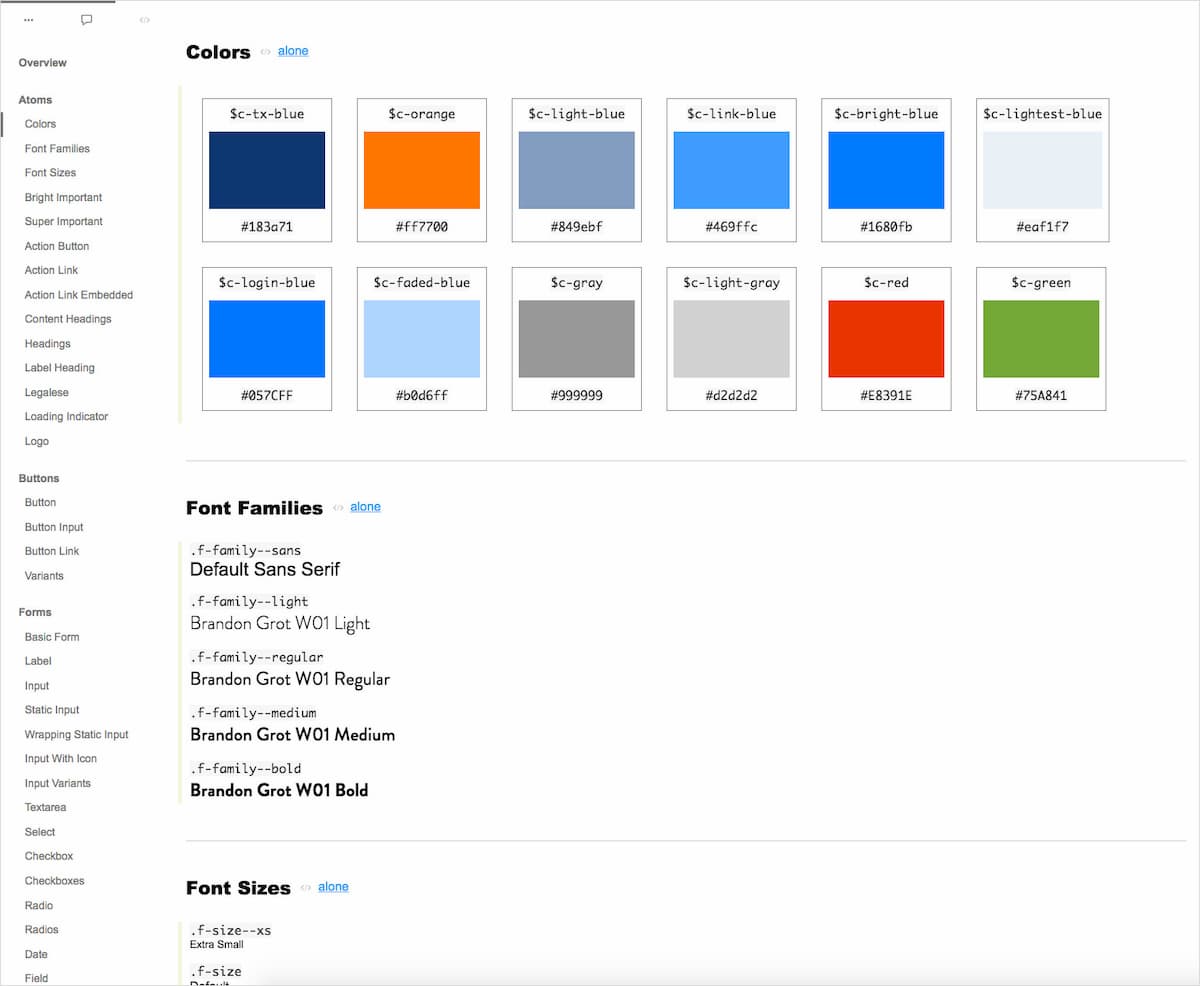Select Font Families in sidebar navigation

click(x=57, y=149)
